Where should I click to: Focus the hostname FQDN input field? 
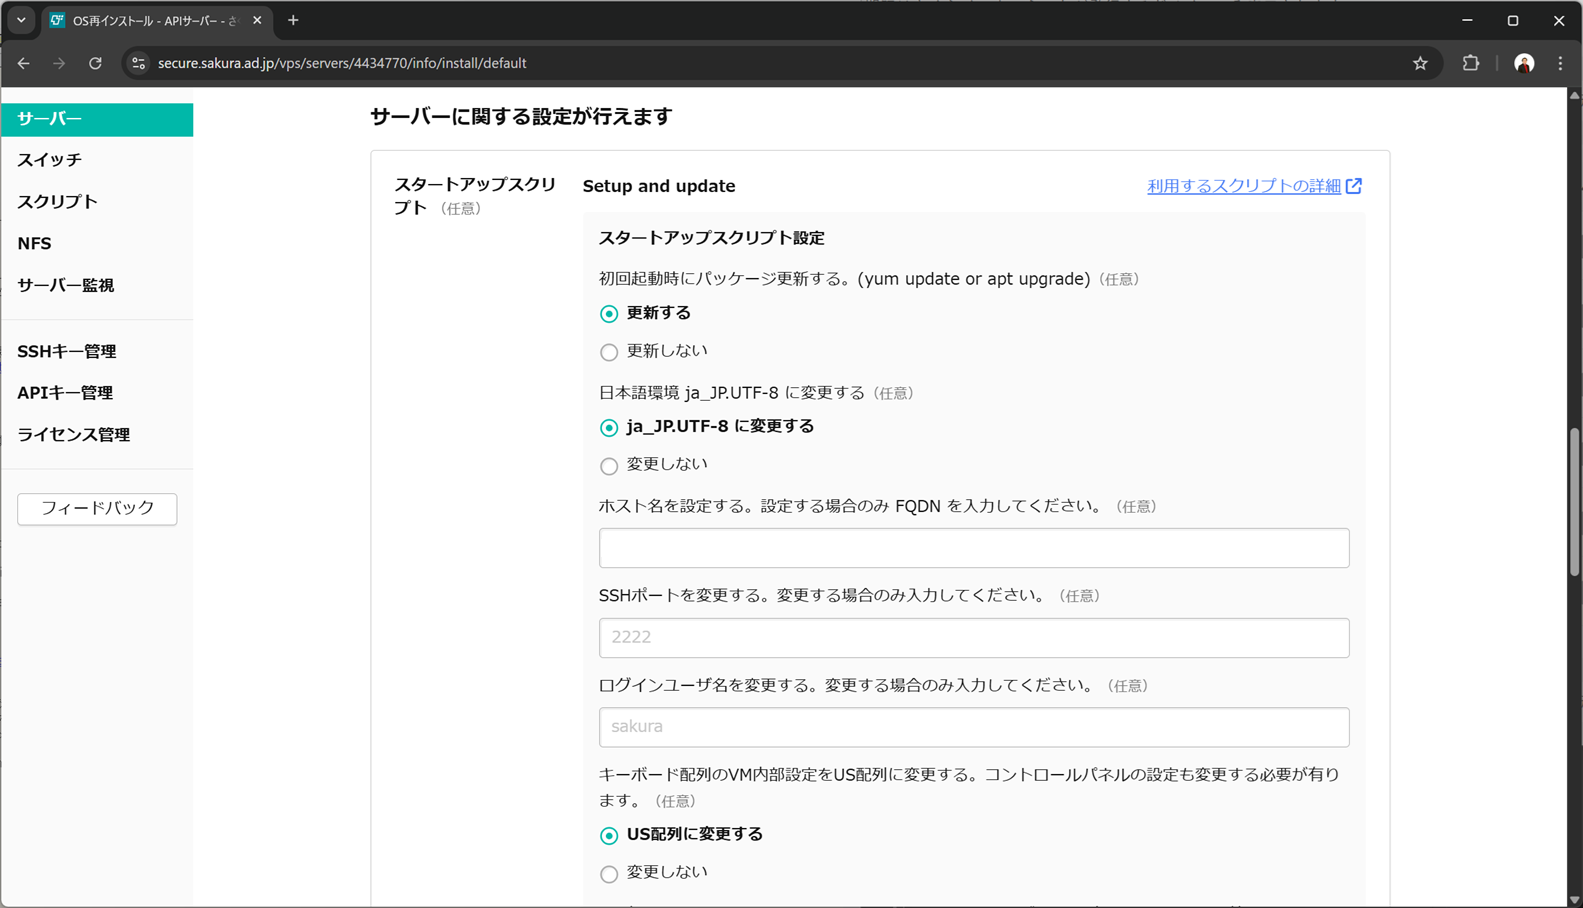pyautogui.click(x=973, y=548)
